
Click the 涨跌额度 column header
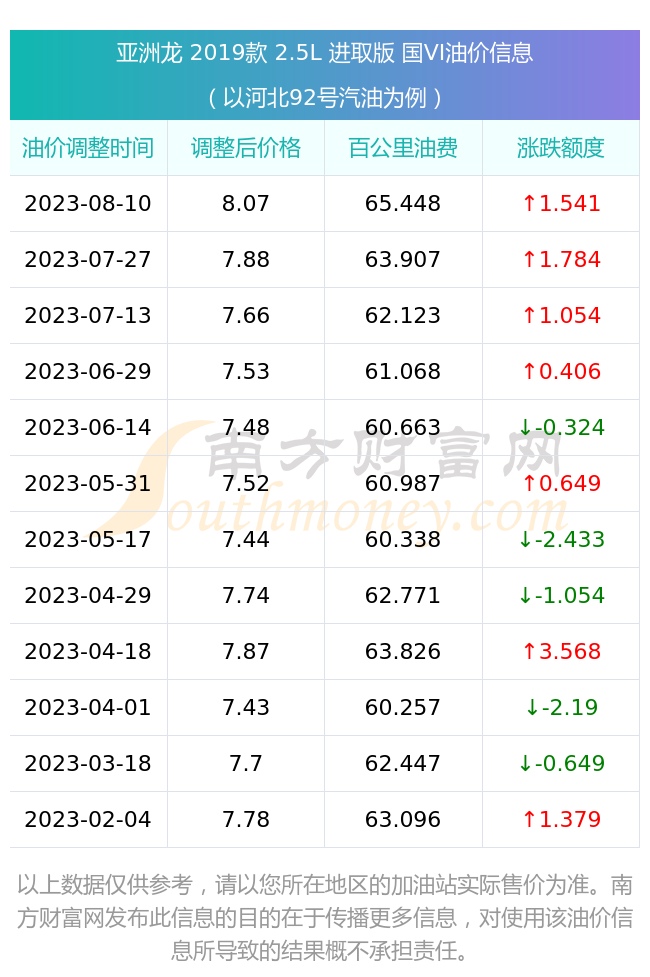560,148
